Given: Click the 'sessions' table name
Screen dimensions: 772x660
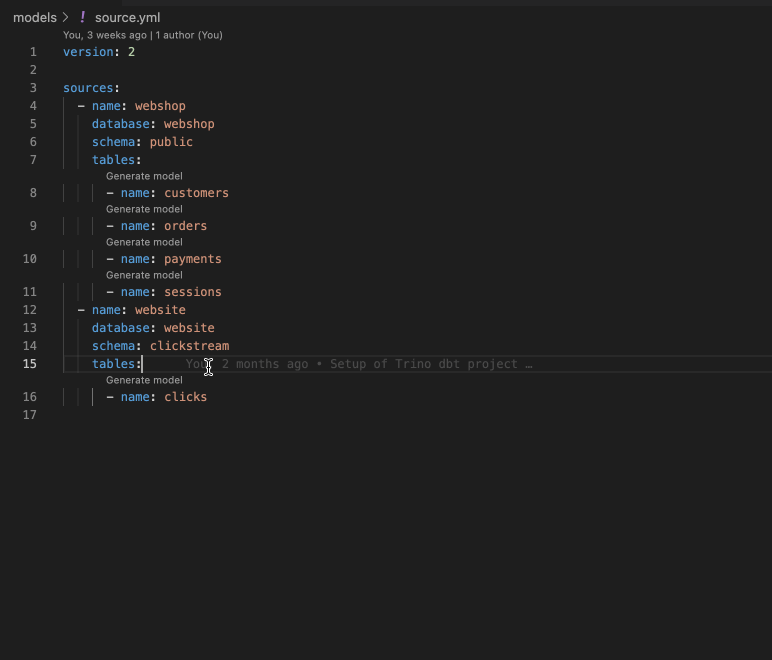Looking at the screenshot, I should pyautogui.click(x=193, y=292).
